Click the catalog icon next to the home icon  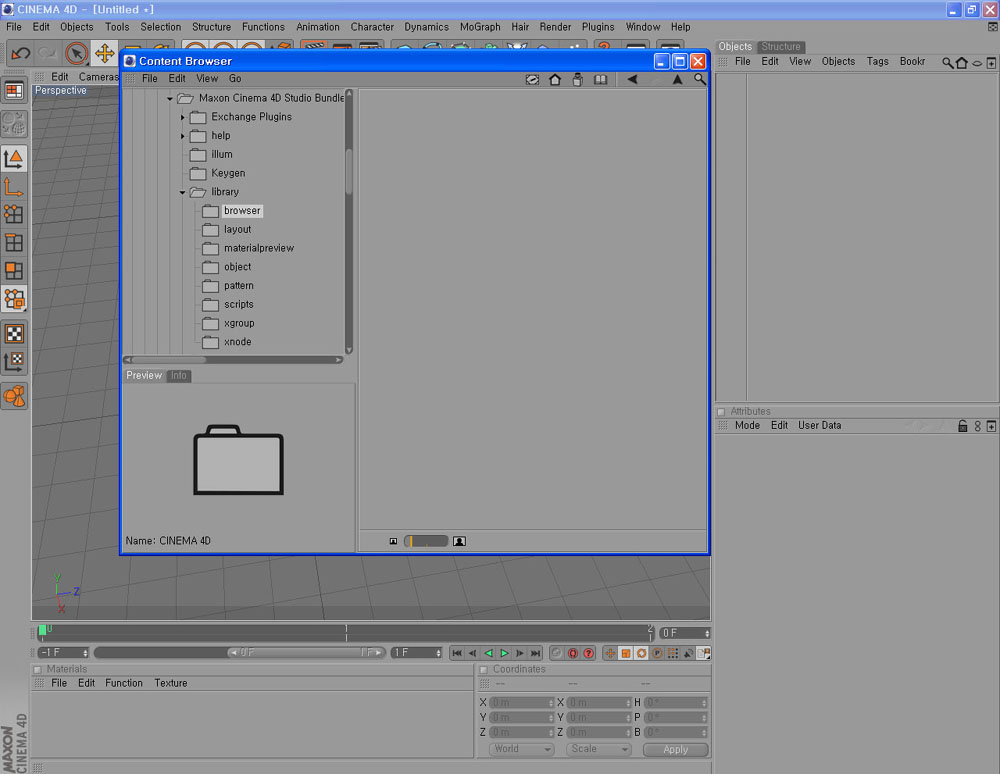(x=577, y=80)
